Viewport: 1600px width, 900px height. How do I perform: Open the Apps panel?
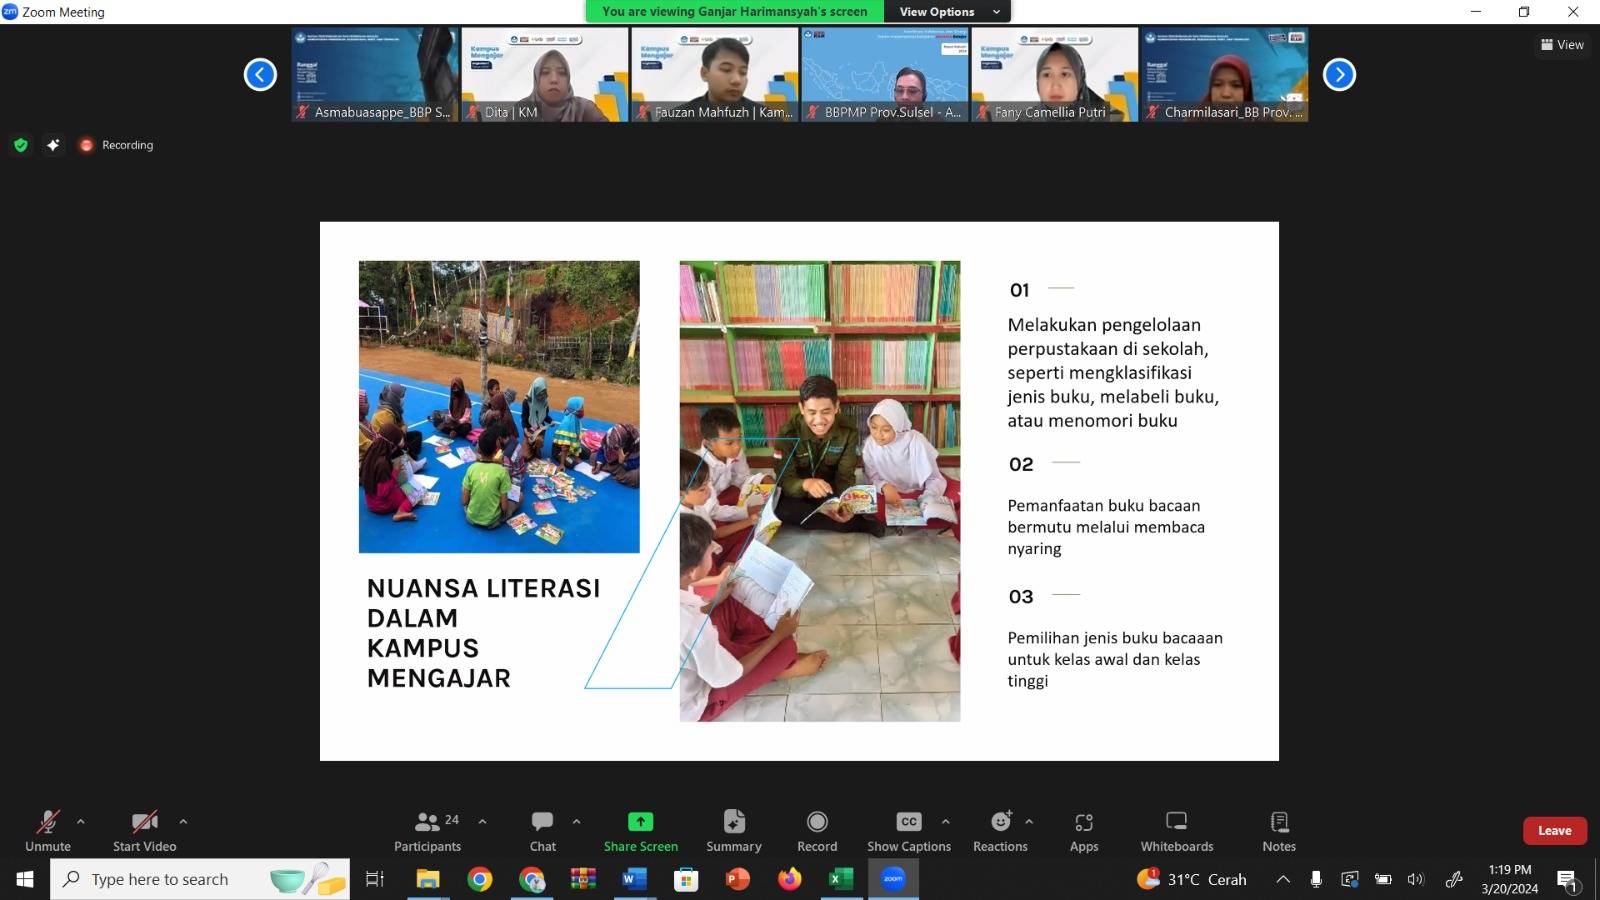tap(1084, 831)
